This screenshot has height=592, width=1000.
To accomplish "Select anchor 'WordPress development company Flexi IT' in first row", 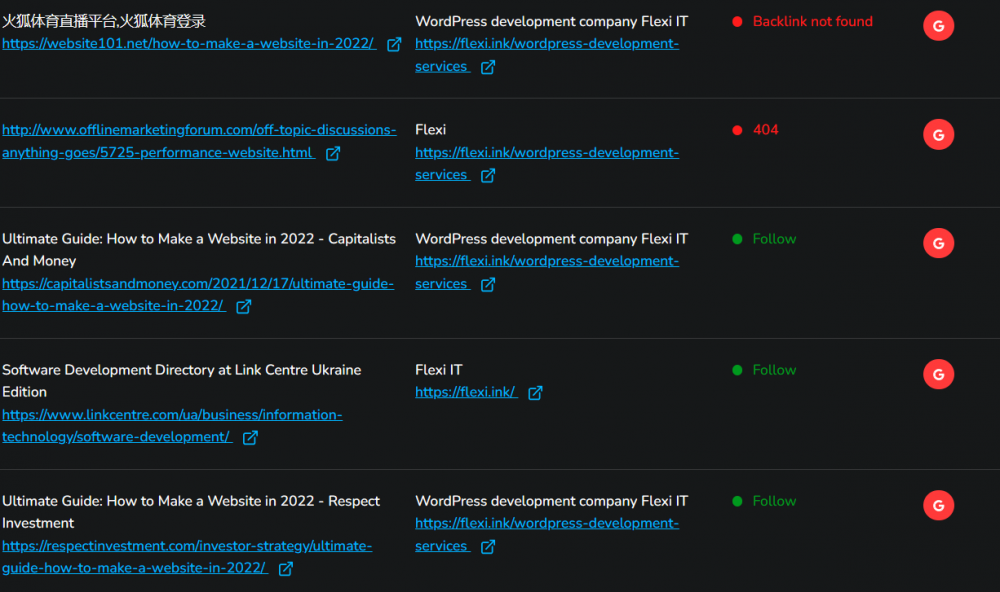I will coord(552,22).
